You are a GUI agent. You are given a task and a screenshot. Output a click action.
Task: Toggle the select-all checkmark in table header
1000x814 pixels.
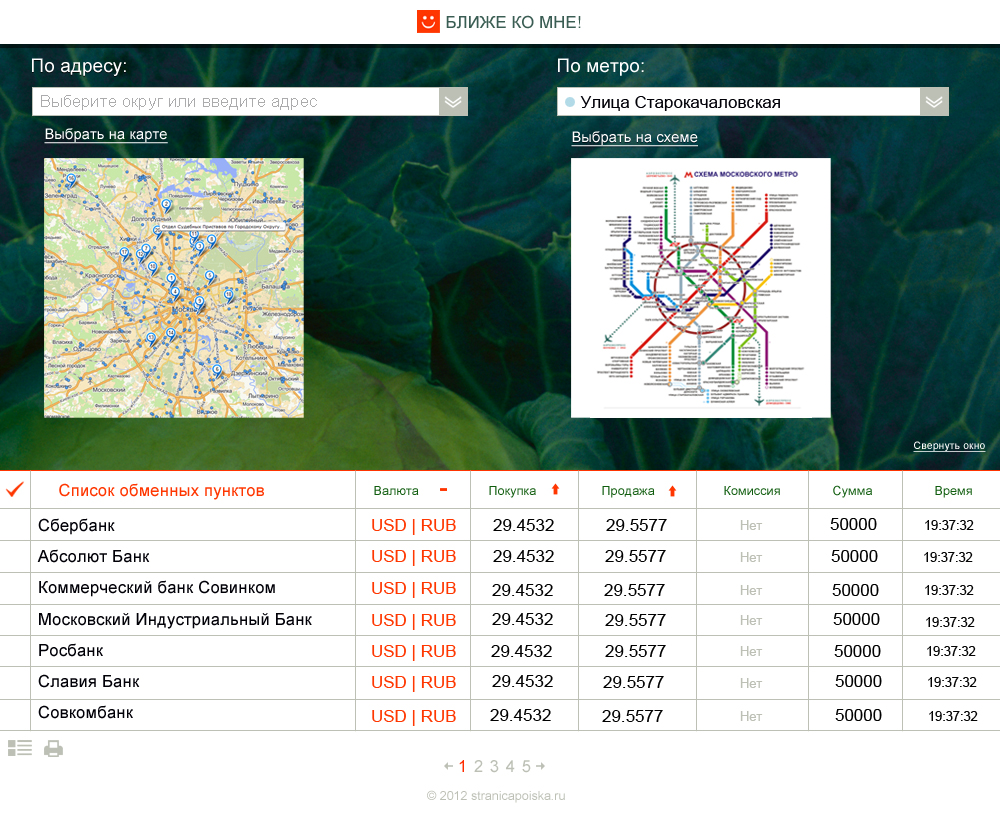click(x=15, y=490)
